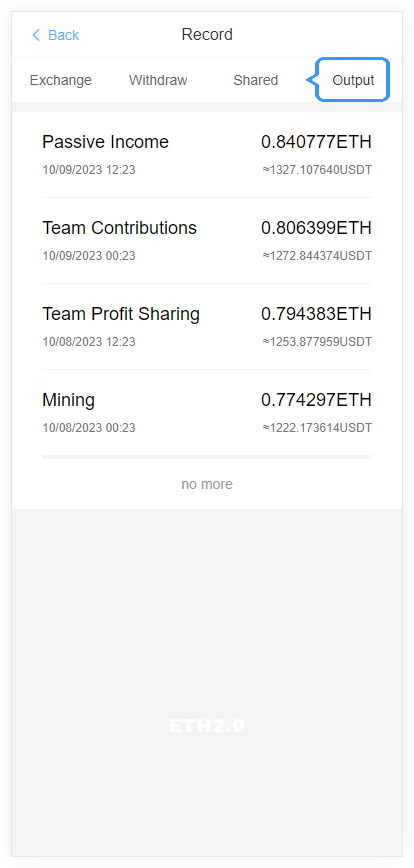Click the ETH2.0 watermark logo

206,726
